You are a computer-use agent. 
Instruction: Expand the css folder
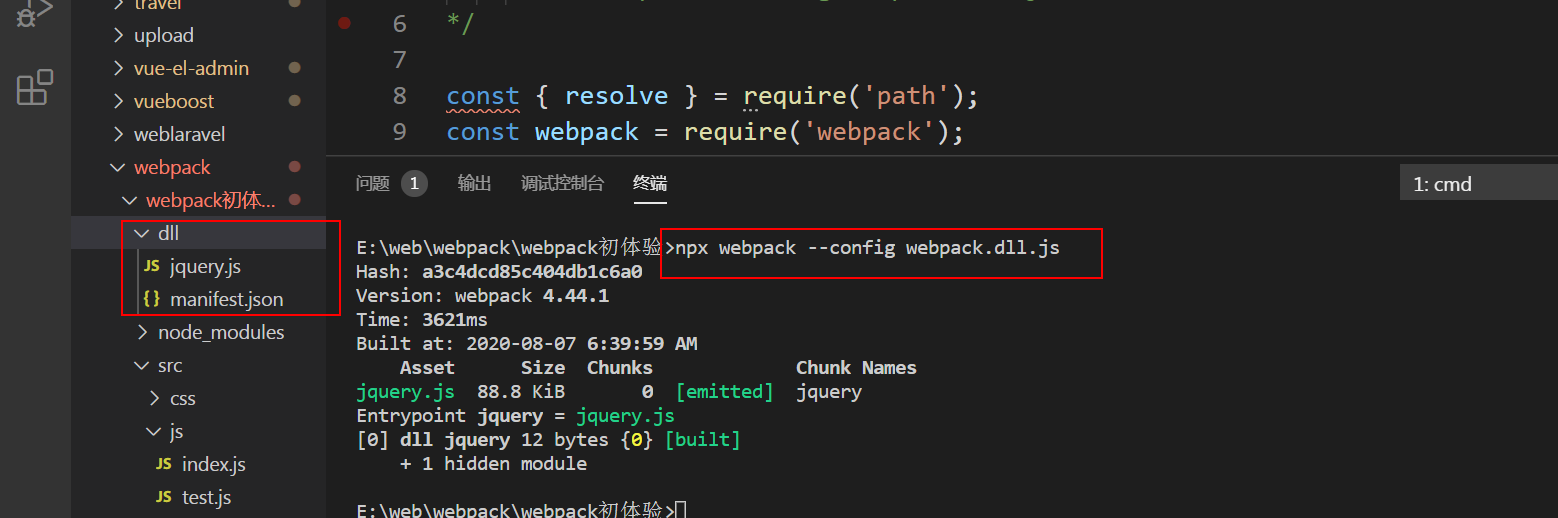(182, 398)
